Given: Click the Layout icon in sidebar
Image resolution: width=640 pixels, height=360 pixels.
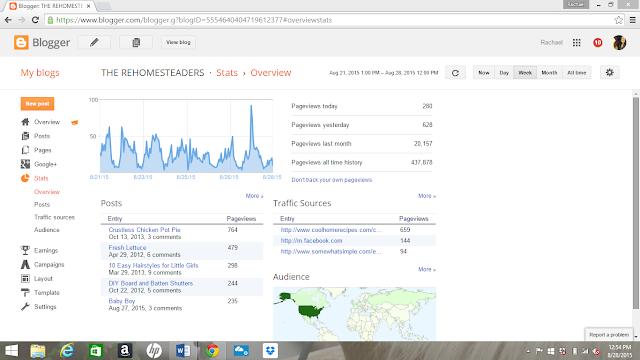Looking at the screenshot, I should pos(25,278).
